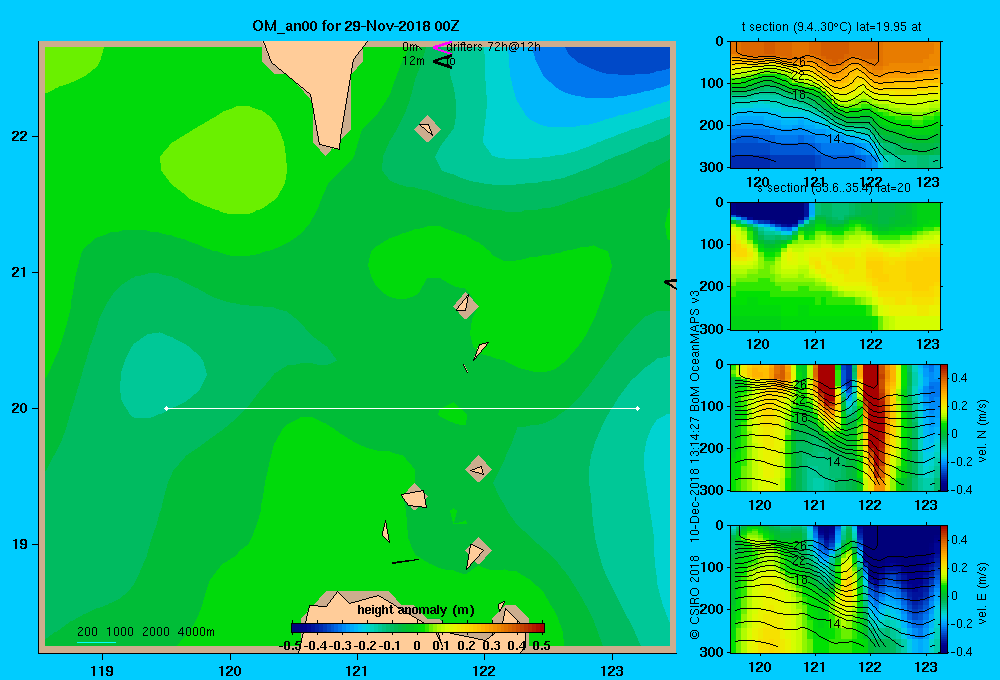This screenshot has width=1000, height=680.
Task: Click the black arrow marker on the map's right edge
Action: click(x=670, y=283)
